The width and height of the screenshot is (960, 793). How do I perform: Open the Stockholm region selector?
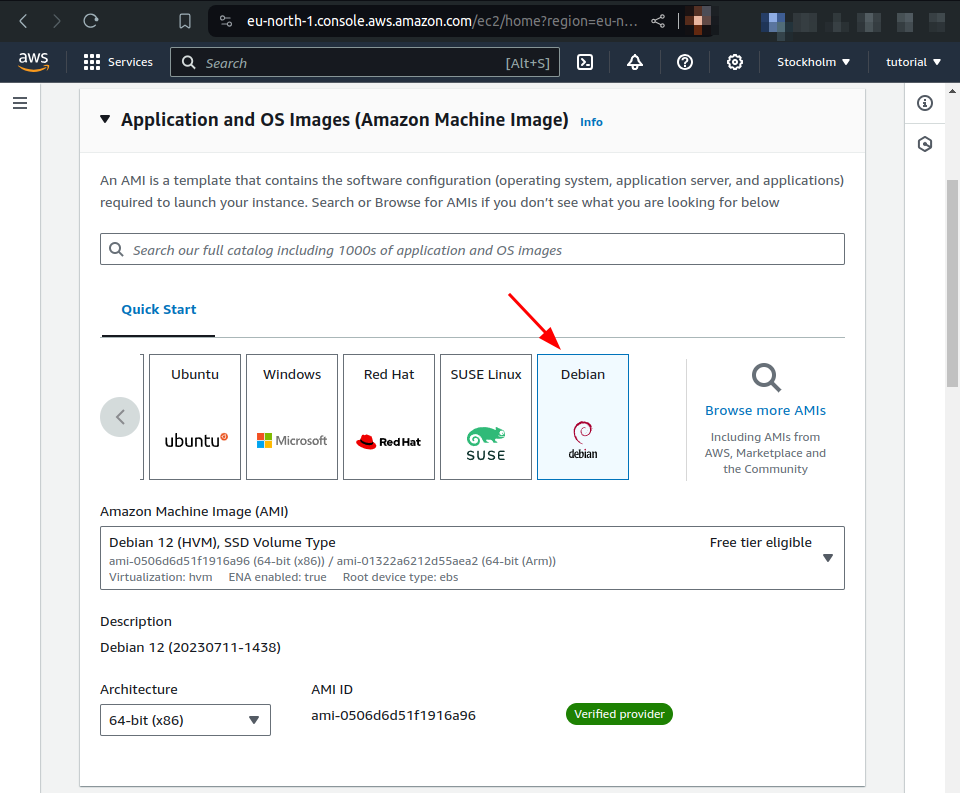[812, 62]
